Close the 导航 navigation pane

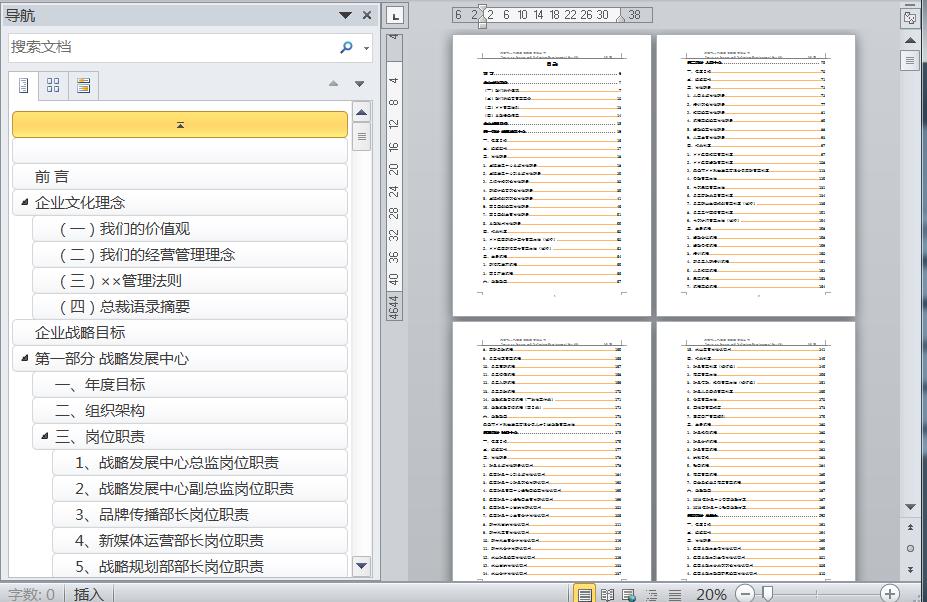pyautogui.click(x=367, y=15)
